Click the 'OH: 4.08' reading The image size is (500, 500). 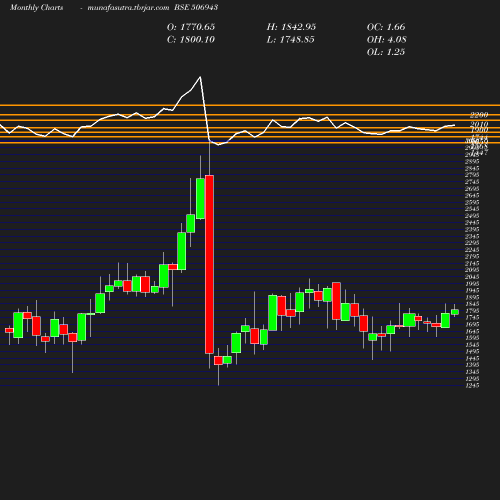click(x=386, y=40)
